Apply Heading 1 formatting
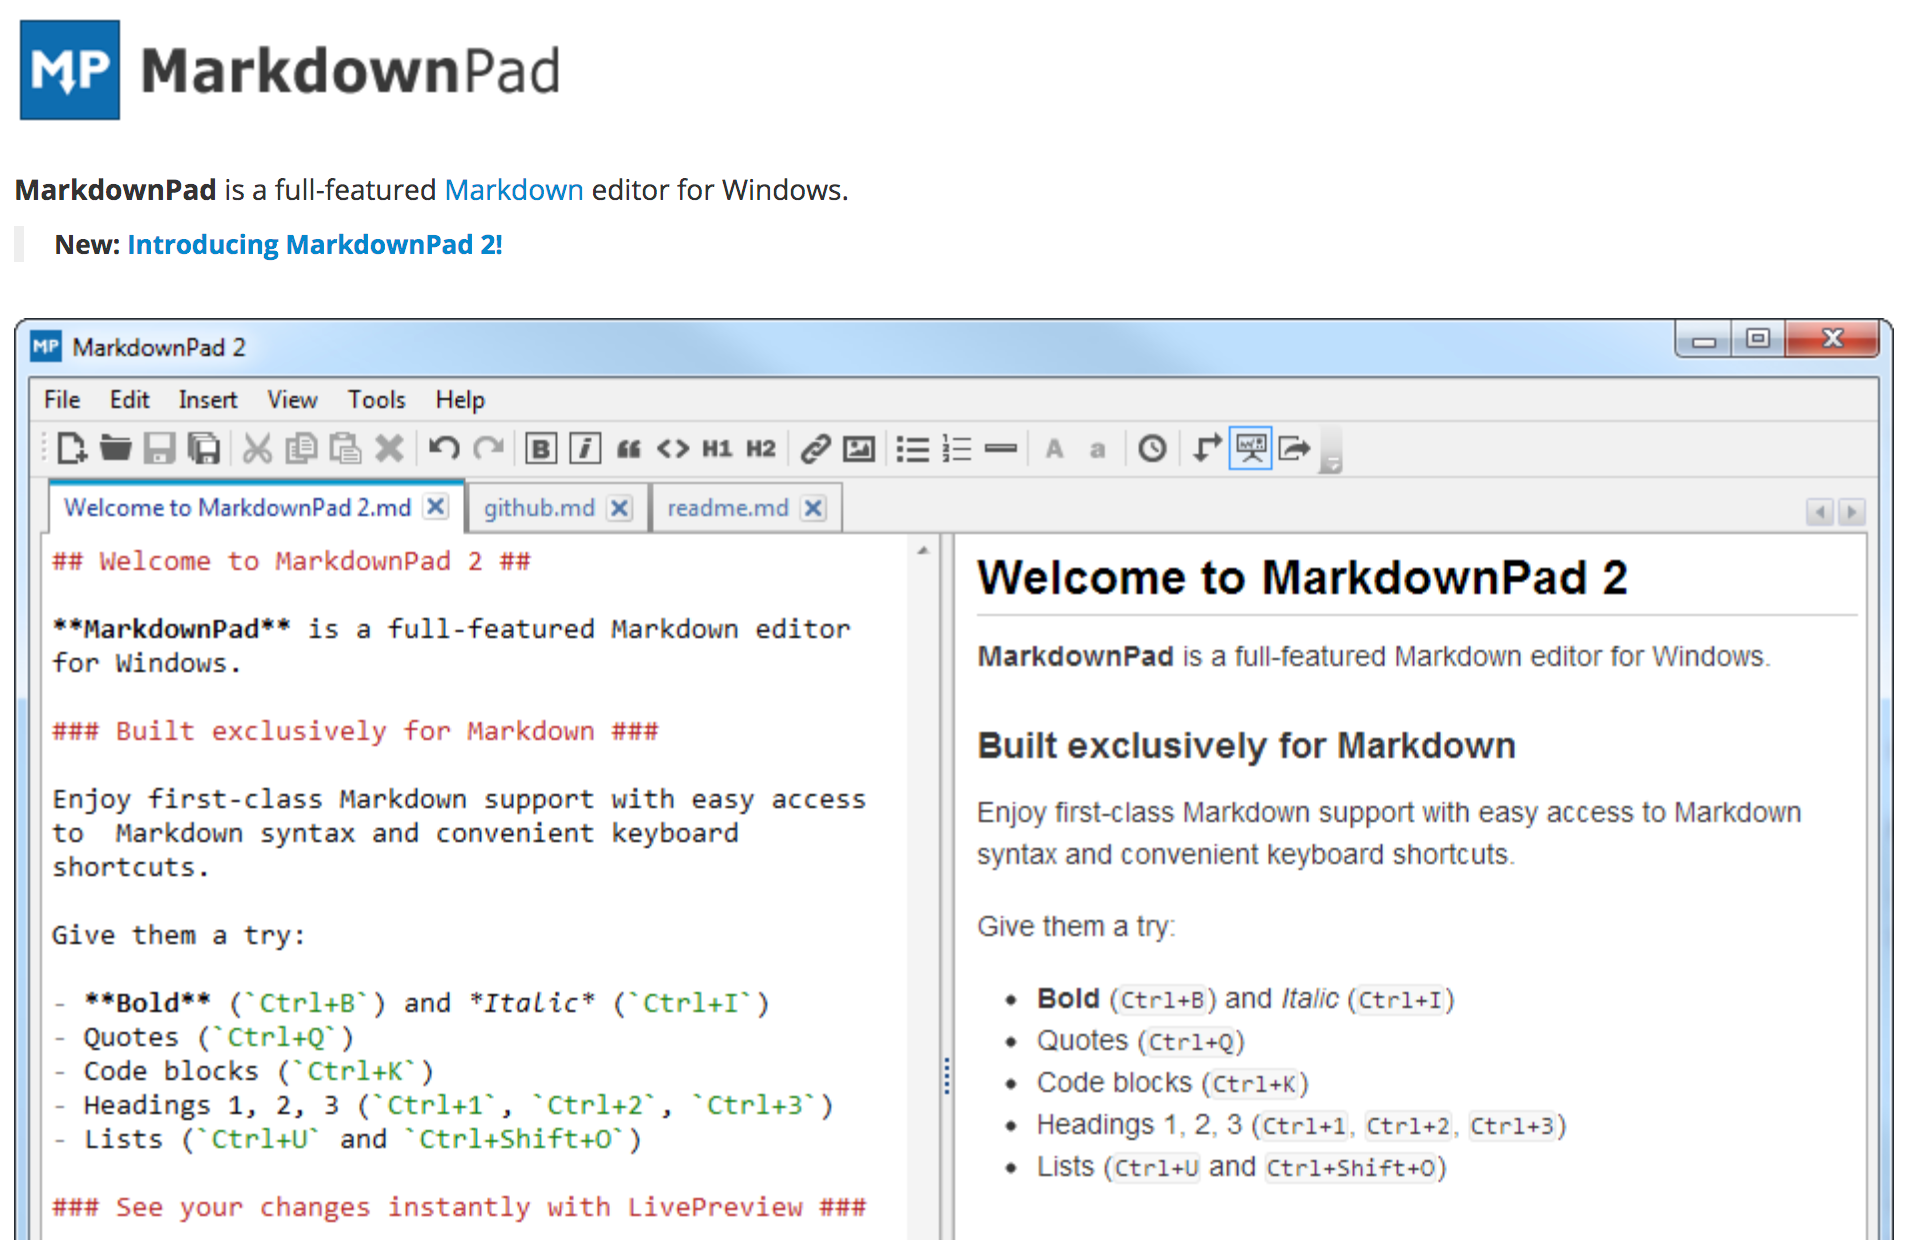This screenshot has width=1906, height=1240. tap(716, 448)
